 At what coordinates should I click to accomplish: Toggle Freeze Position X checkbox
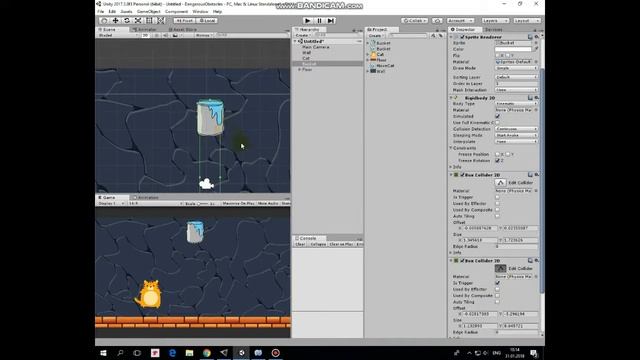pos(498,154)
